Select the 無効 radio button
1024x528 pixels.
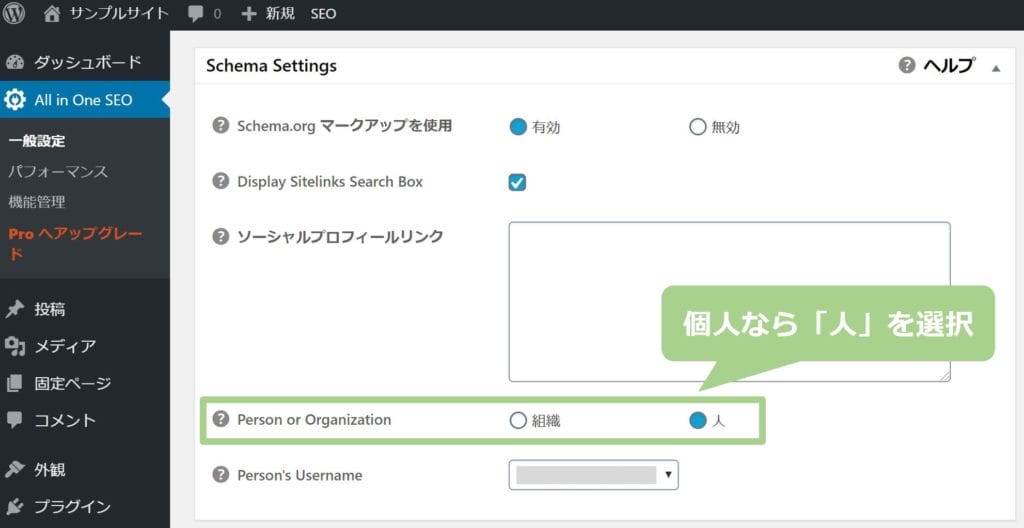(697, 127)
